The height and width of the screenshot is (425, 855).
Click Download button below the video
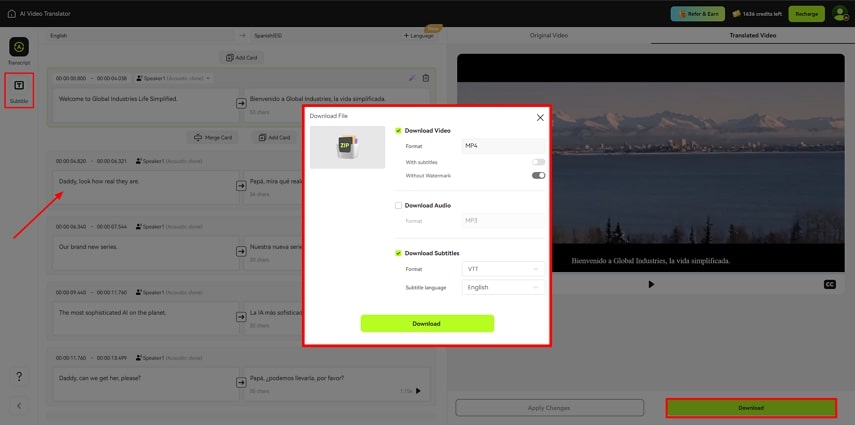click(751, 408)
